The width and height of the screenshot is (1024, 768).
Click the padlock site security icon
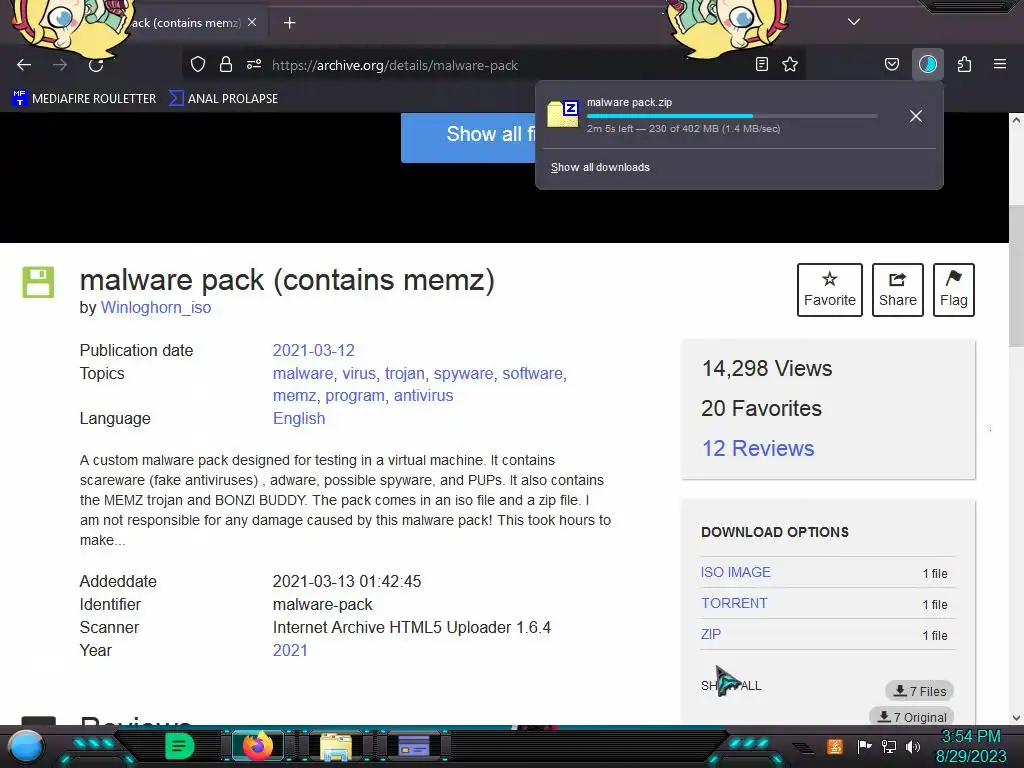coord(226,65)
